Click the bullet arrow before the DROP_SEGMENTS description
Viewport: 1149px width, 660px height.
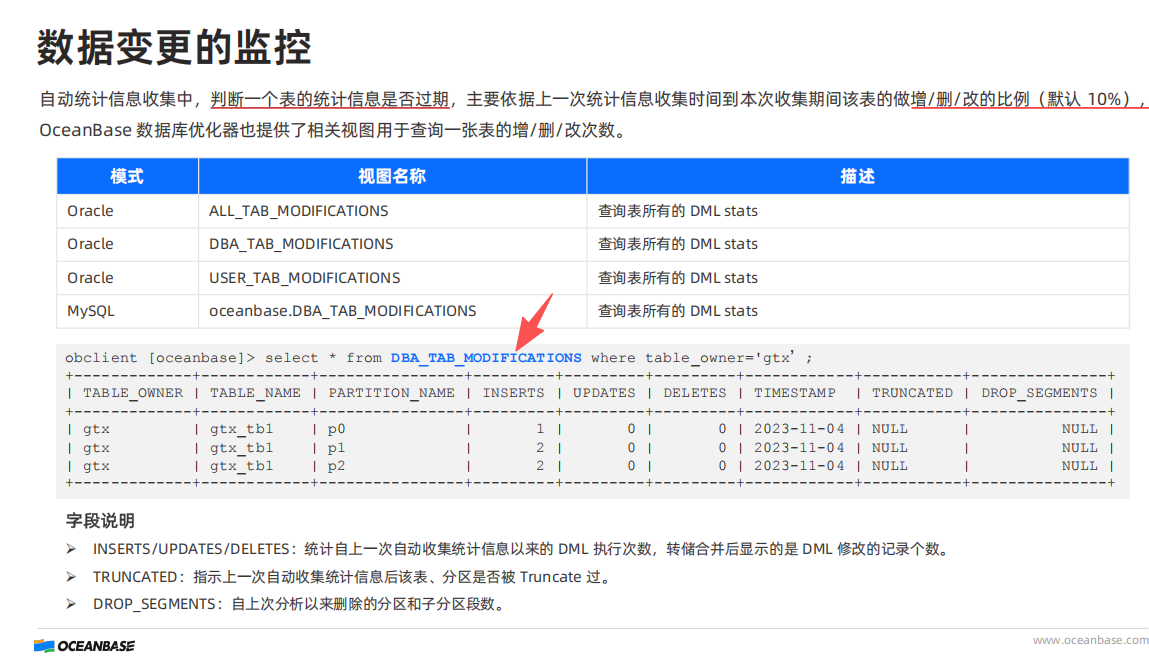click(x=71, y=604)
